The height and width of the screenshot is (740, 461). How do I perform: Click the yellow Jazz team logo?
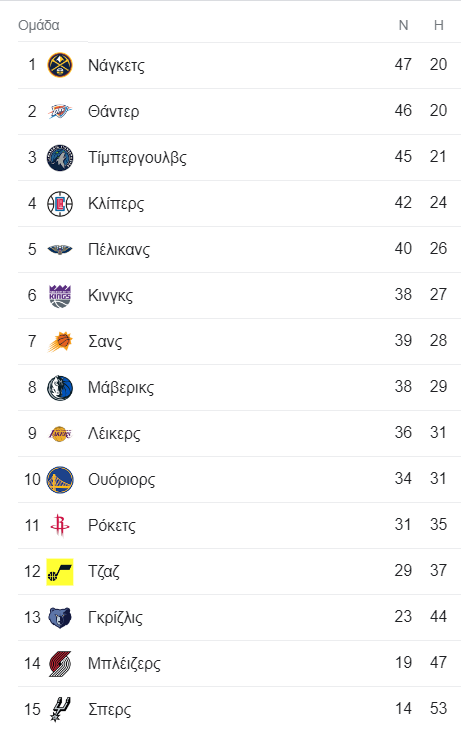[60, 572]
